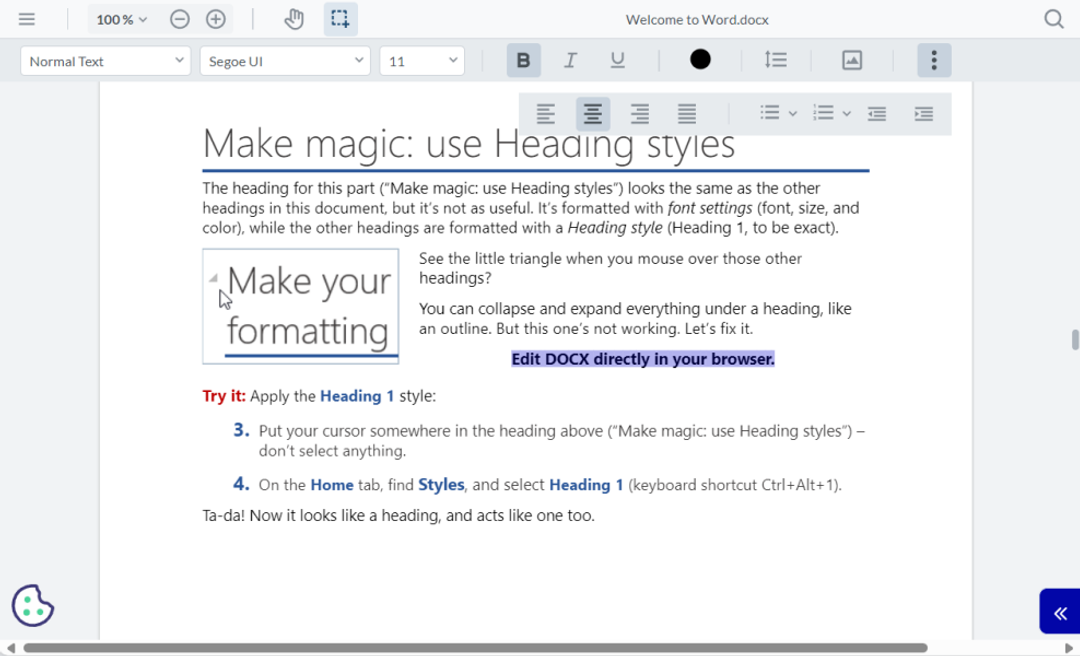The height and width of the screenshot is (656, 1080).
Task: Activate the area selection tool
Action: tap(340, 18)
